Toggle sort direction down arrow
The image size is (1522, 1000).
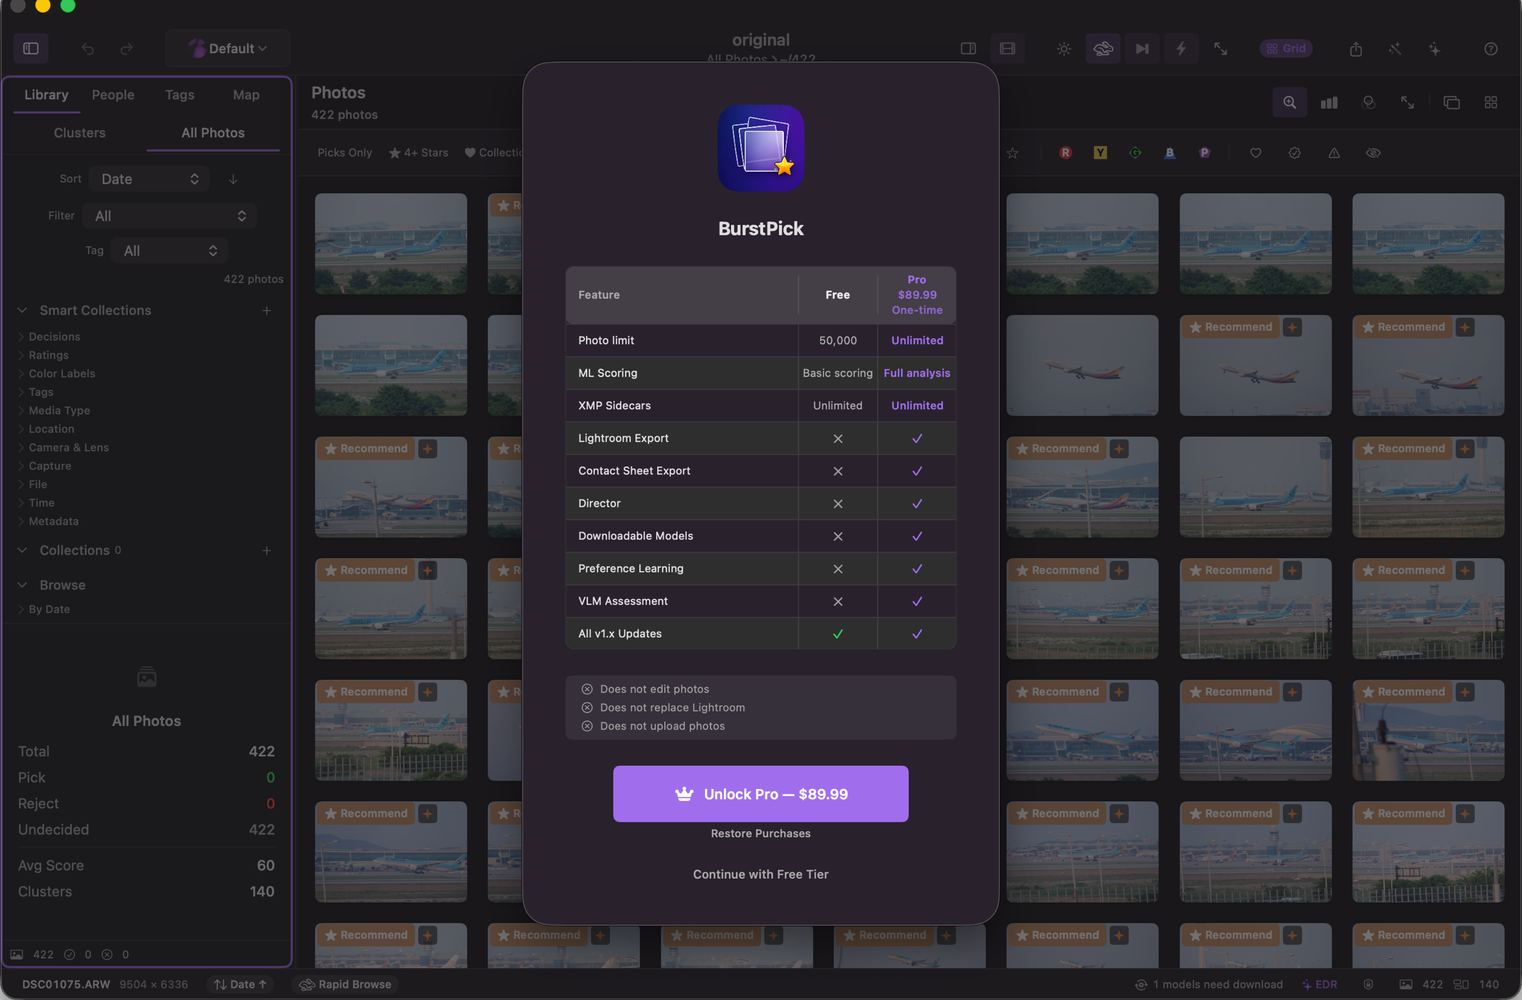(x=233, y=179)
